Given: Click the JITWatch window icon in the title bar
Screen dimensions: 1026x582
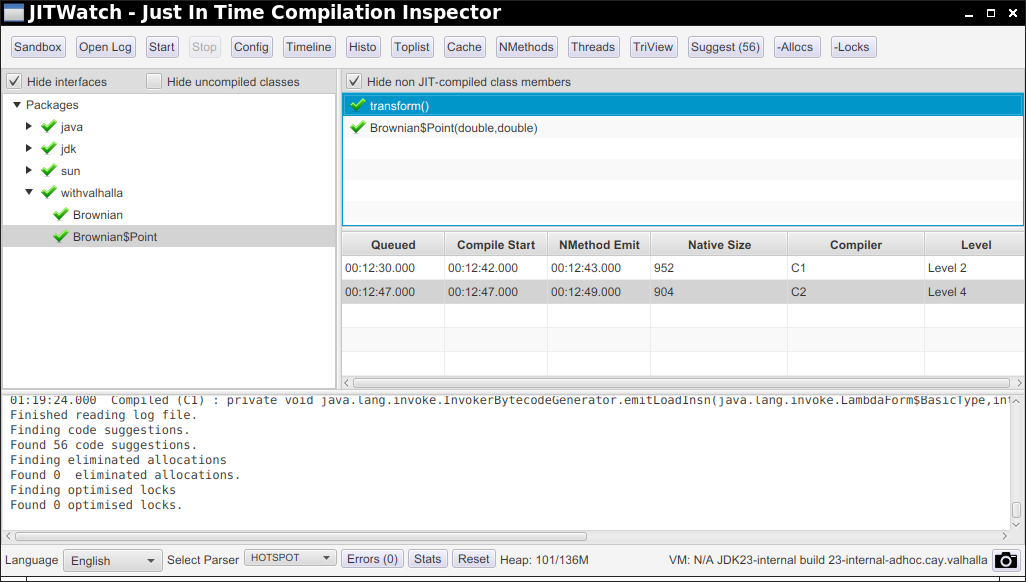Looking at the screenshot, I should [x=14, y=14].
